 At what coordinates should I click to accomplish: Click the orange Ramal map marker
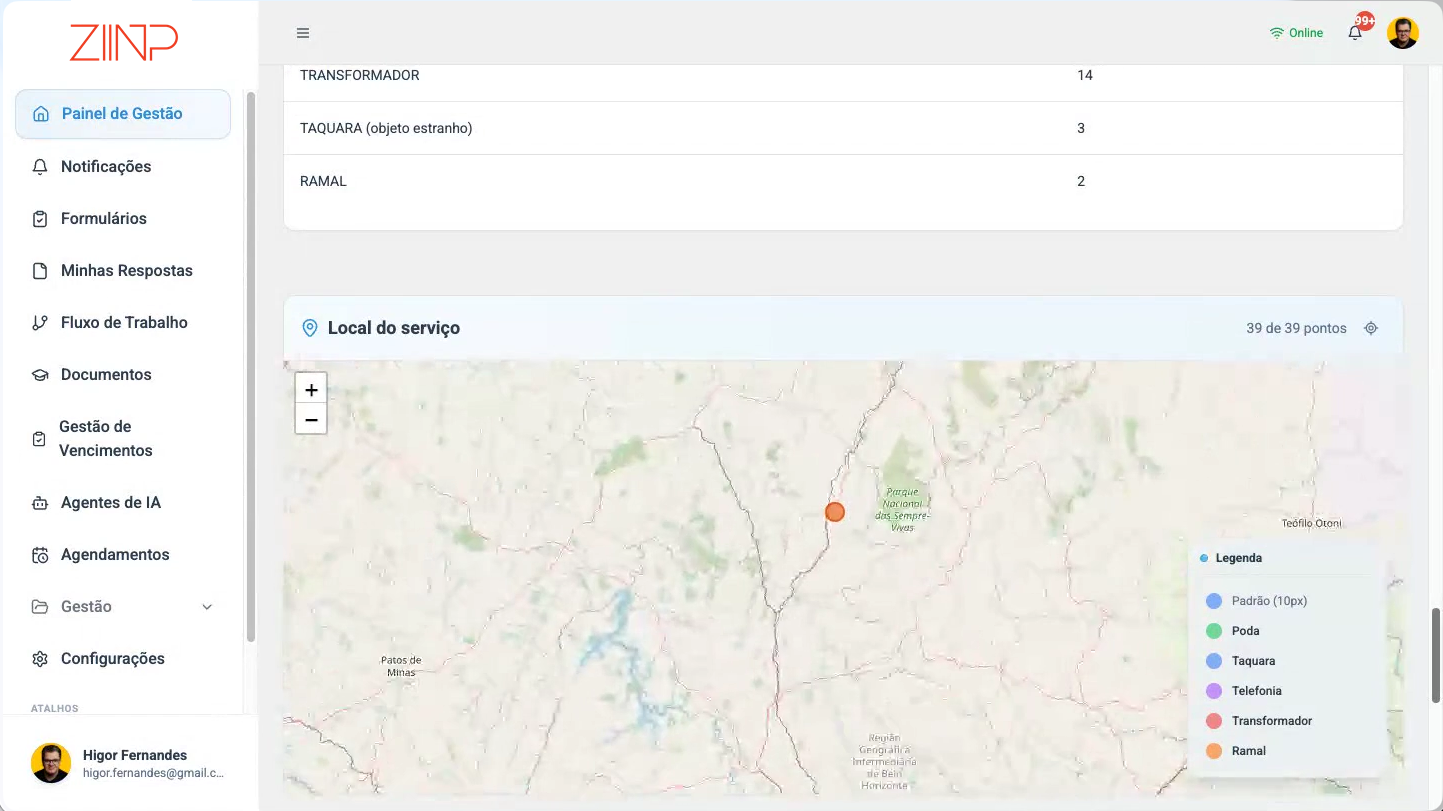click(x=835, y=512)
